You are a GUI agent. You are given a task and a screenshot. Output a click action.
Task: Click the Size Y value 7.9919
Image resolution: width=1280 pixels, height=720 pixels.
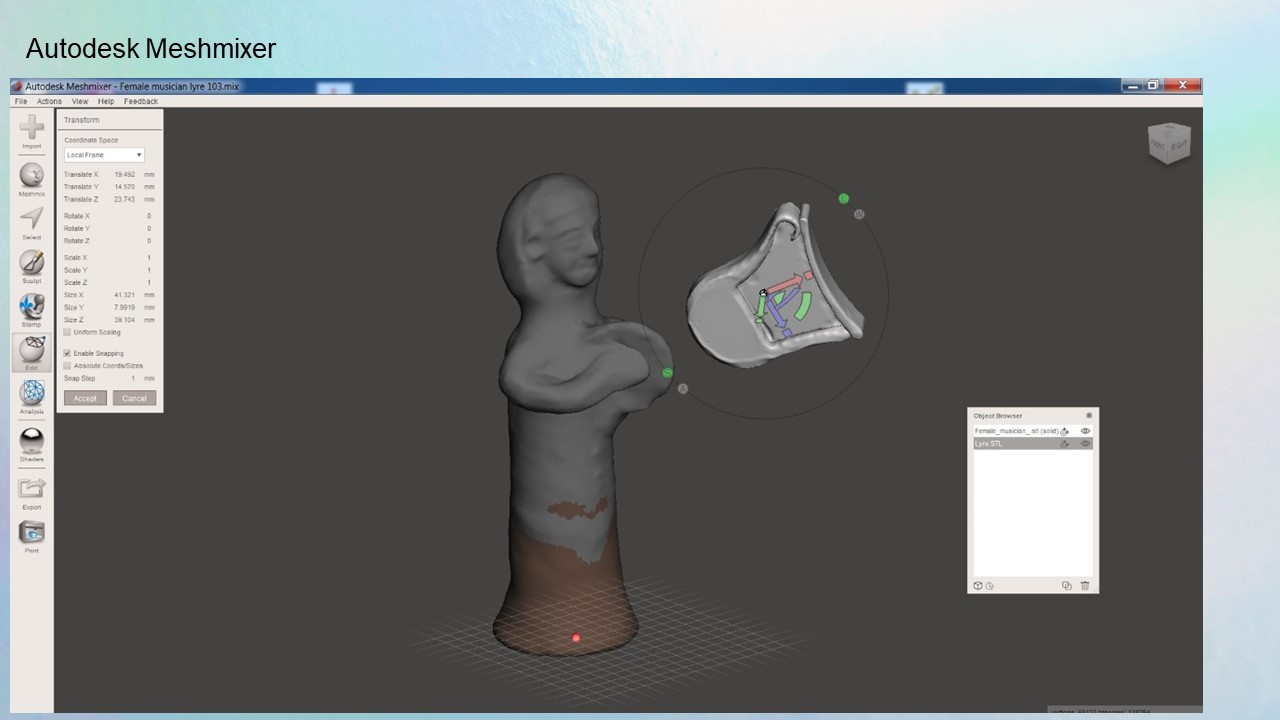pos(125,308)
